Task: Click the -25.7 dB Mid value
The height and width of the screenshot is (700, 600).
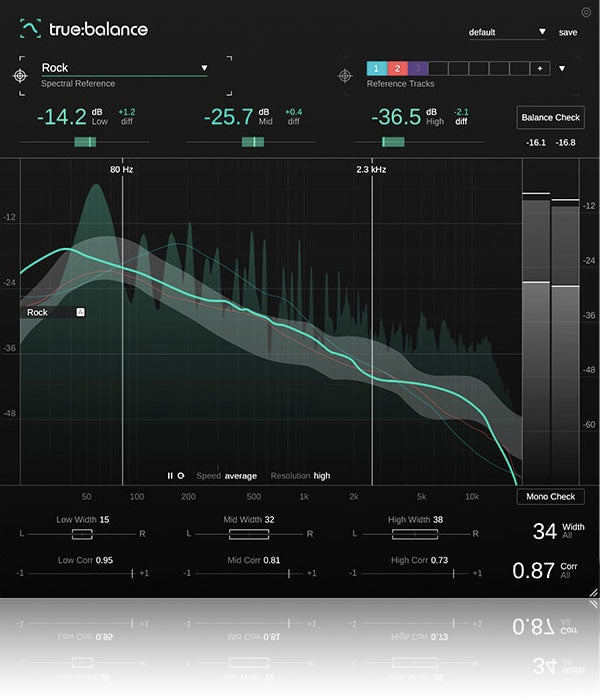Action: [228, 117]
